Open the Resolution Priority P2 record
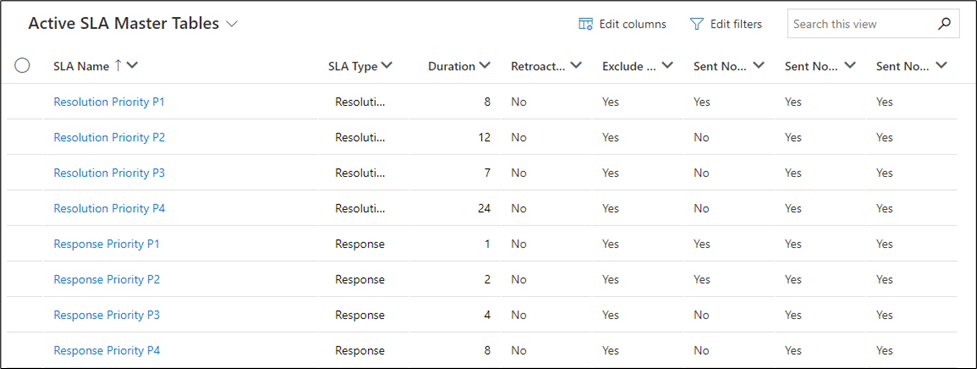 click(109, 137)
